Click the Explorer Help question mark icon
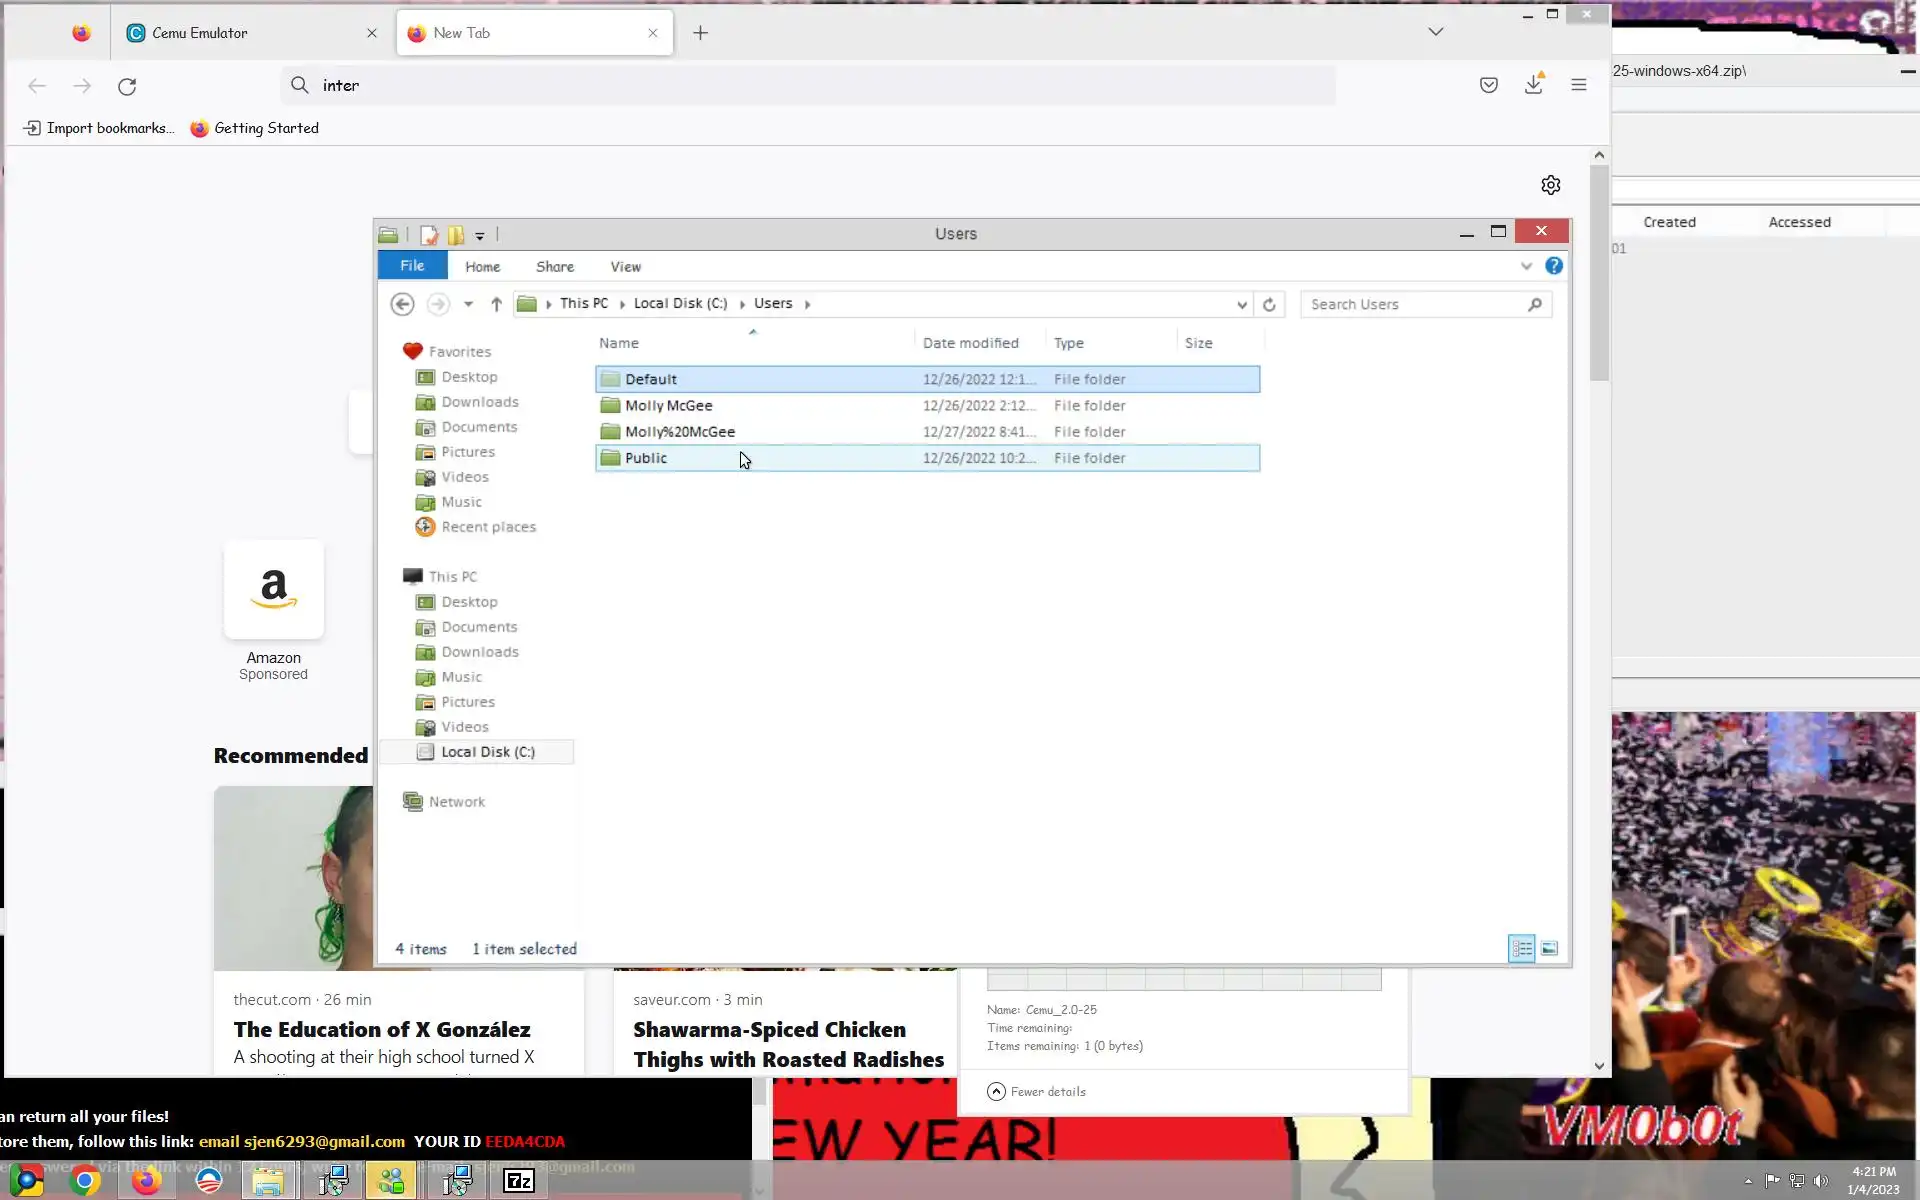This screenshot has width=1920, height=1200. pyautogui.click(x=1553, y=266)
